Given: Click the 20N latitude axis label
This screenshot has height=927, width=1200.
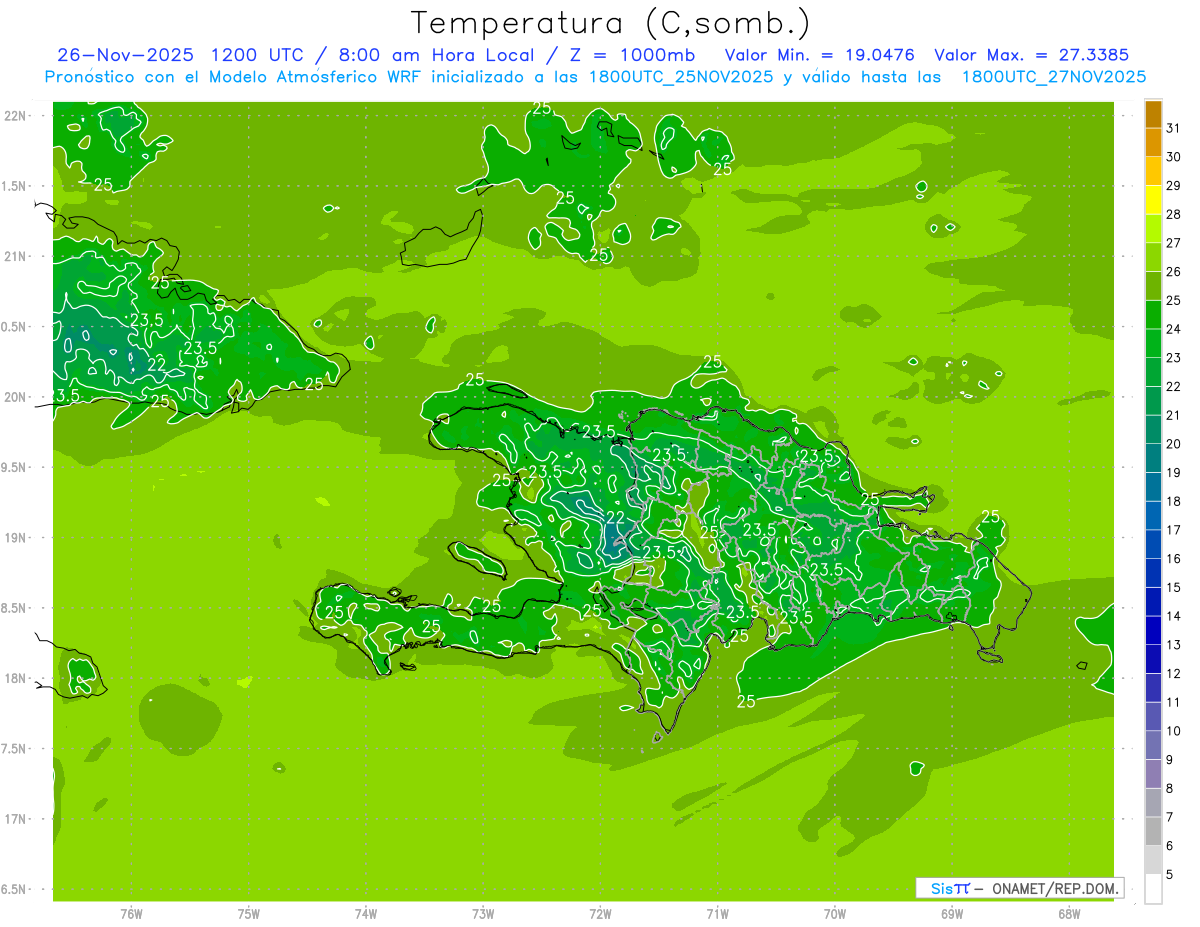Looking at the screenshot, I should [15, 397].
